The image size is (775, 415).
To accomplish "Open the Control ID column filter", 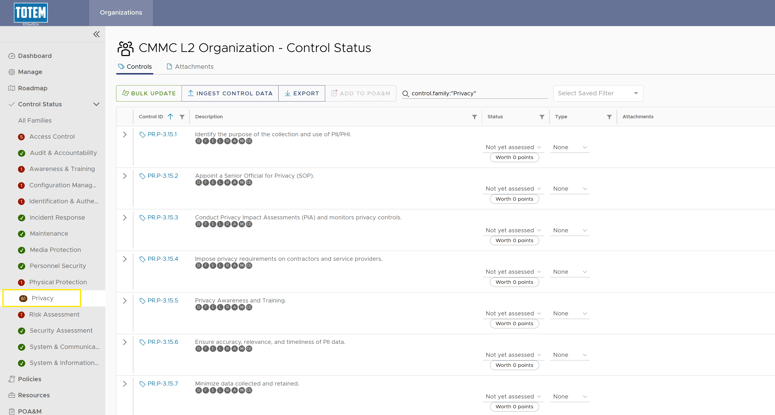I will point(182,117).
